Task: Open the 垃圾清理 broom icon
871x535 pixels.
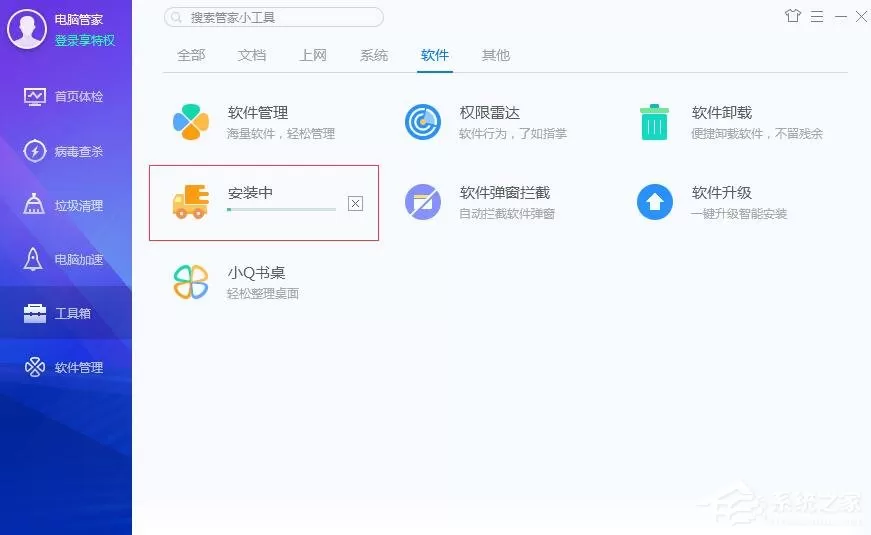Action: 34,204
